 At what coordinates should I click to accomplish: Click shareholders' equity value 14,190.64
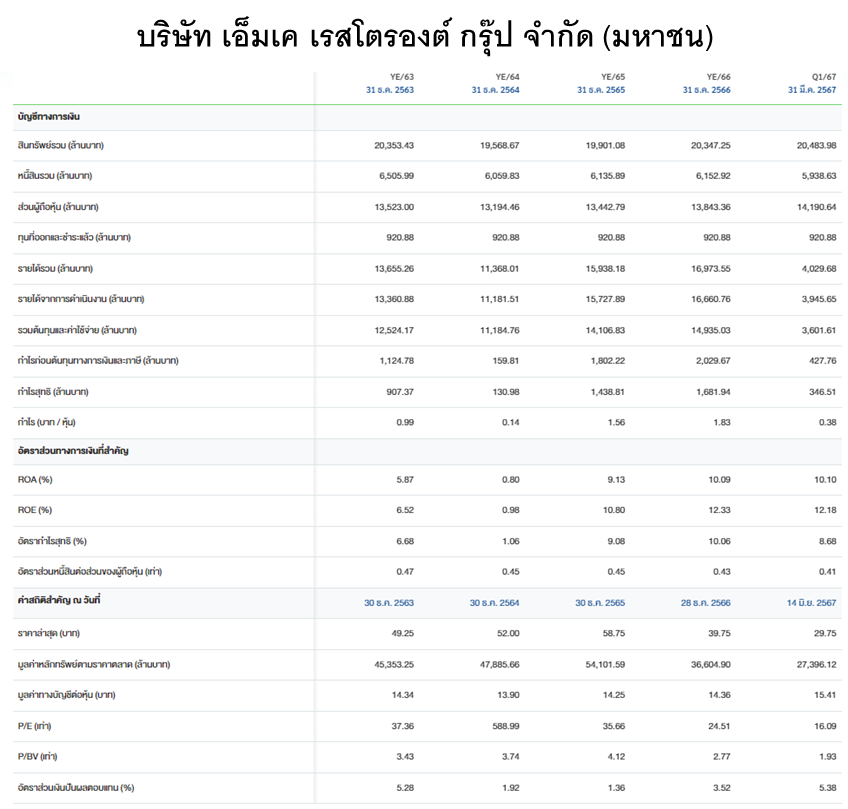[x=817, y=207]
